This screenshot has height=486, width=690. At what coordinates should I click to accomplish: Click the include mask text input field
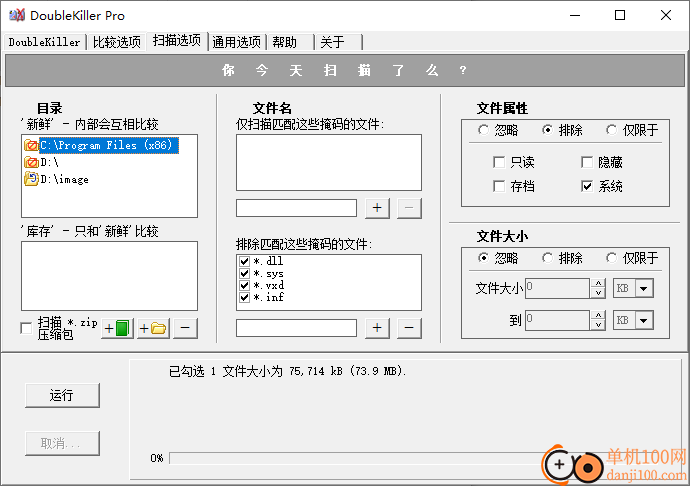point(296,208)
